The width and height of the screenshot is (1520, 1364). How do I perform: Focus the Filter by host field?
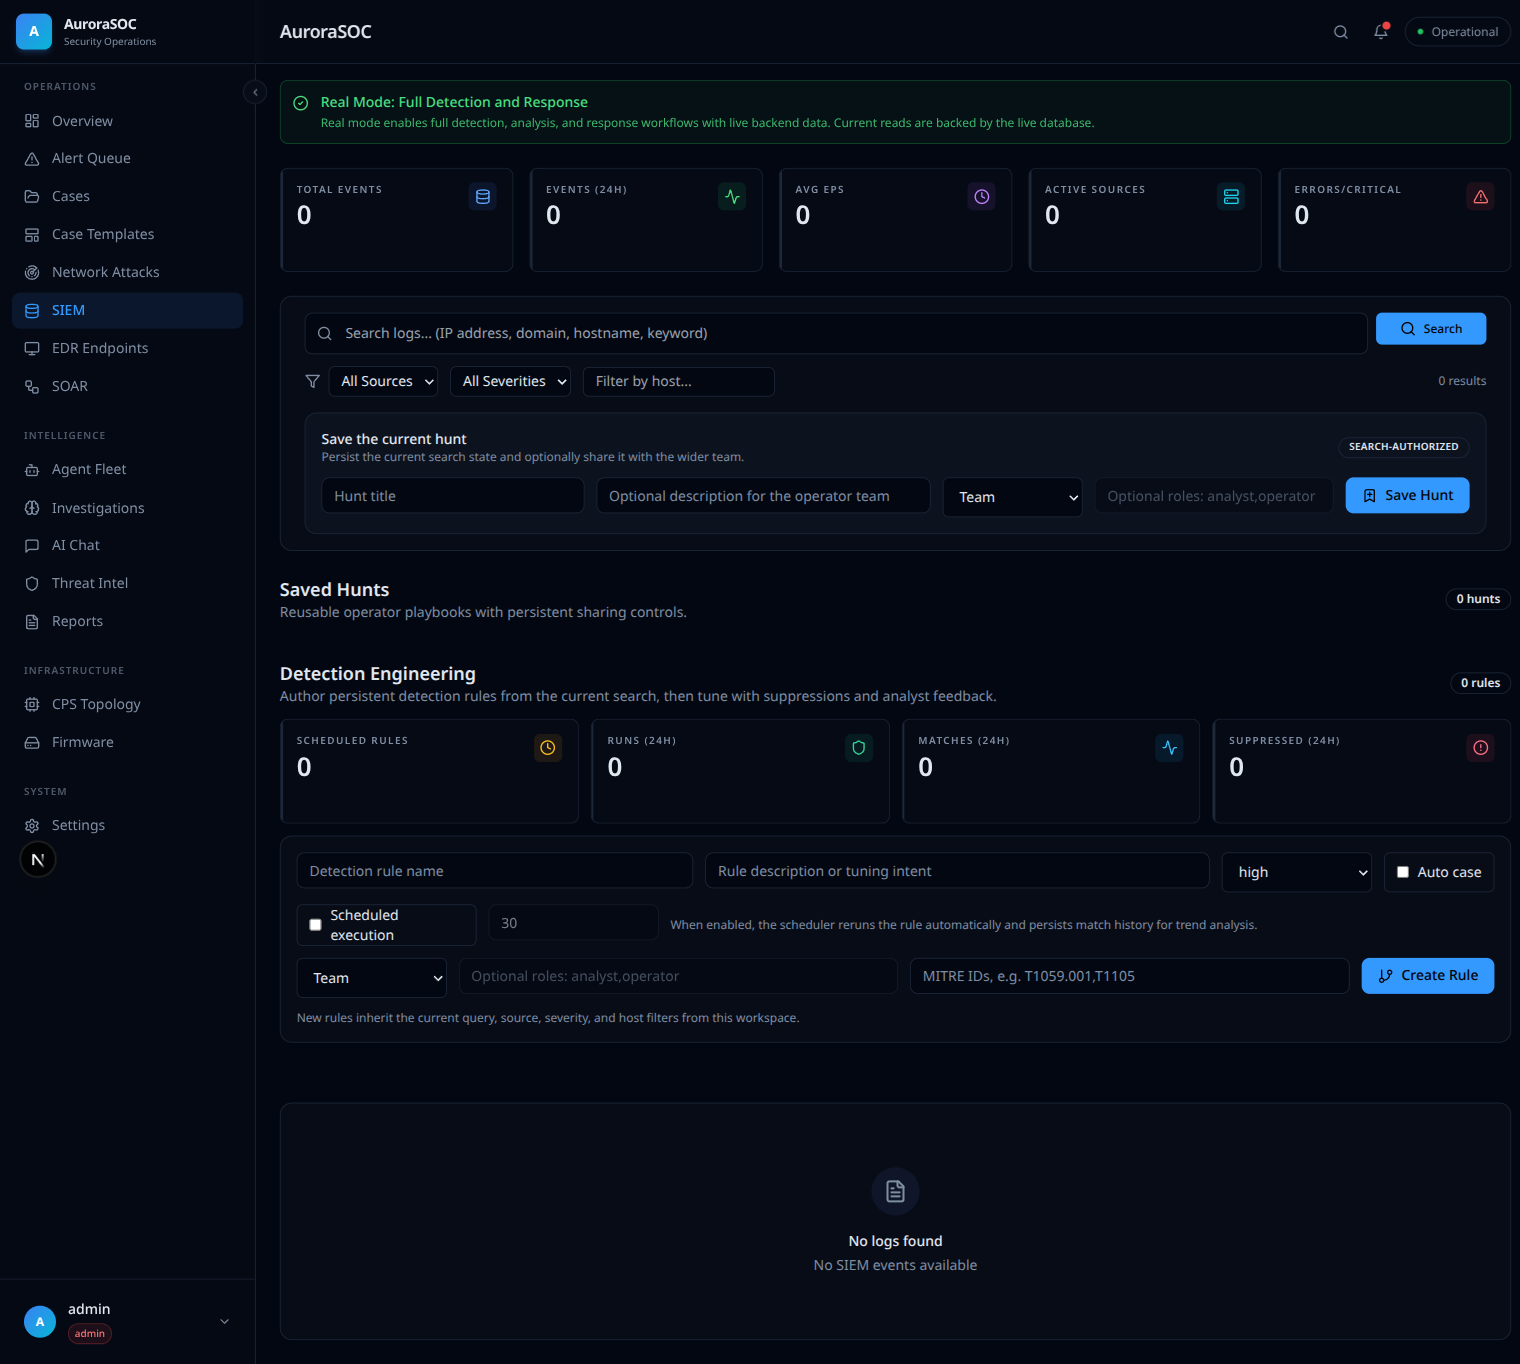pos(679,381)
